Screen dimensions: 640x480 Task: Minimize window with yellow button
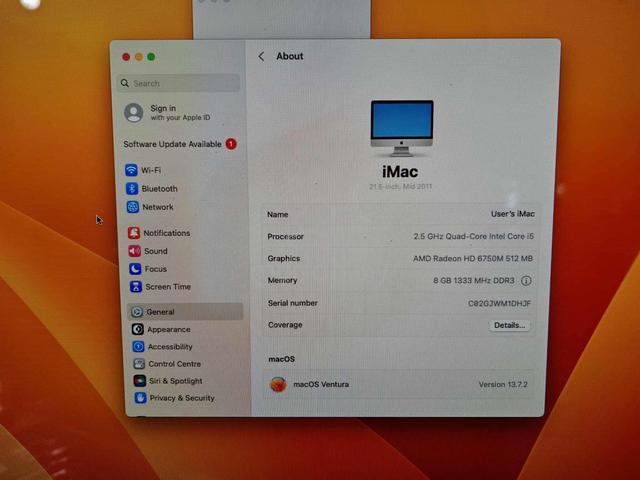click(x=139, y=57)
